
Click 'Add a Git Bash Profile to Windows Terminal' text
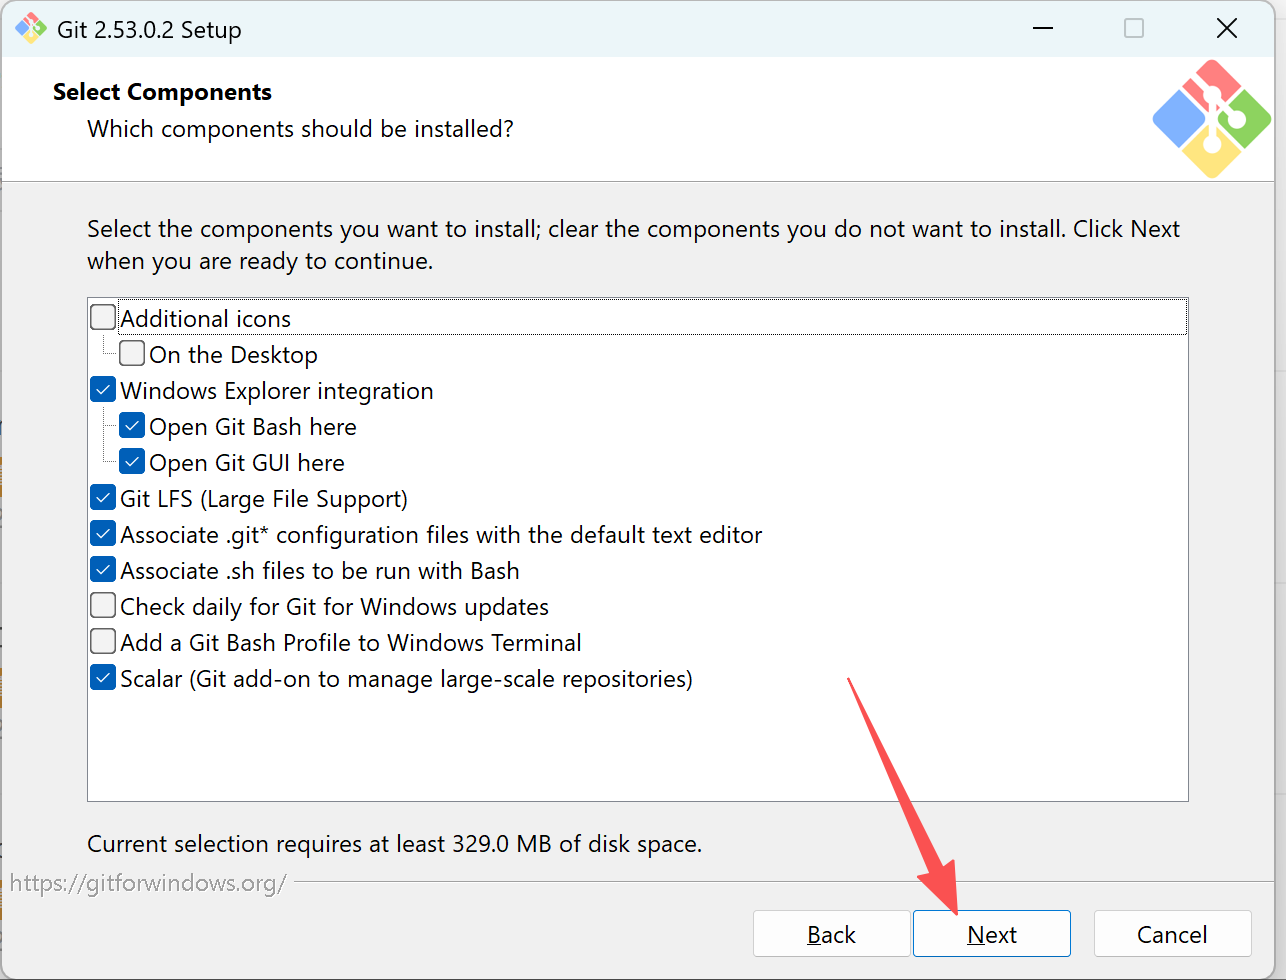[x=351, y=643]
